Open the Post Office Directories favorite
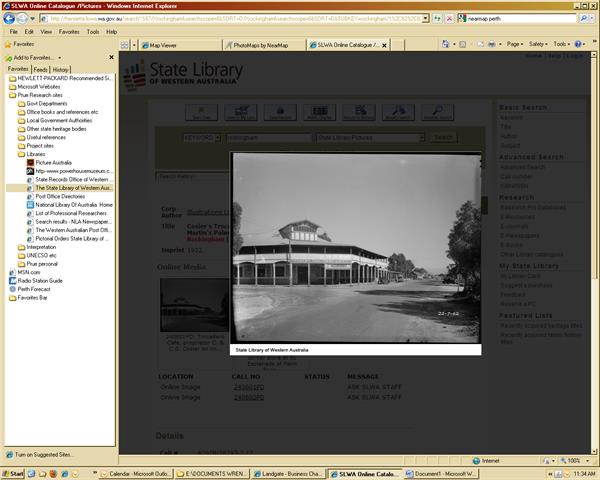This screenshot has height=480, width=600. coord(56,196)
